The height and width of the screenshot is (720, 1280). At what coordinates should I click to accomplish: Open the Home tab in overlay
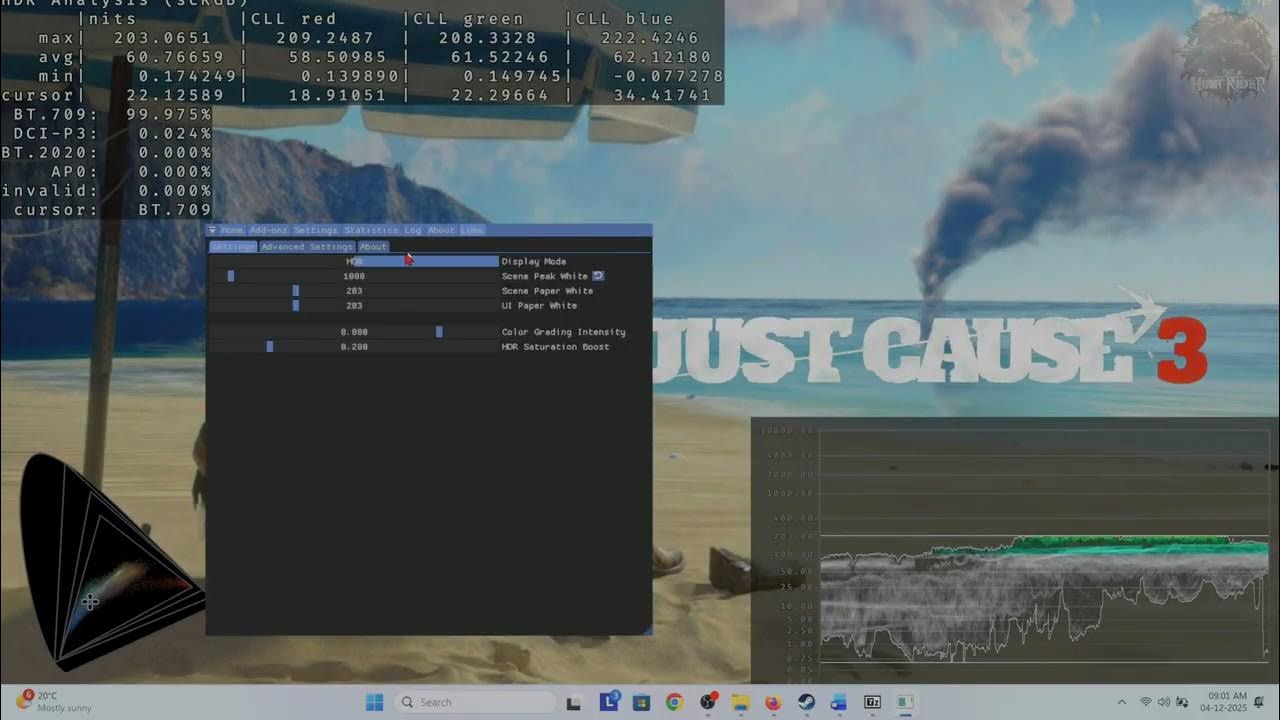point(232,230)
